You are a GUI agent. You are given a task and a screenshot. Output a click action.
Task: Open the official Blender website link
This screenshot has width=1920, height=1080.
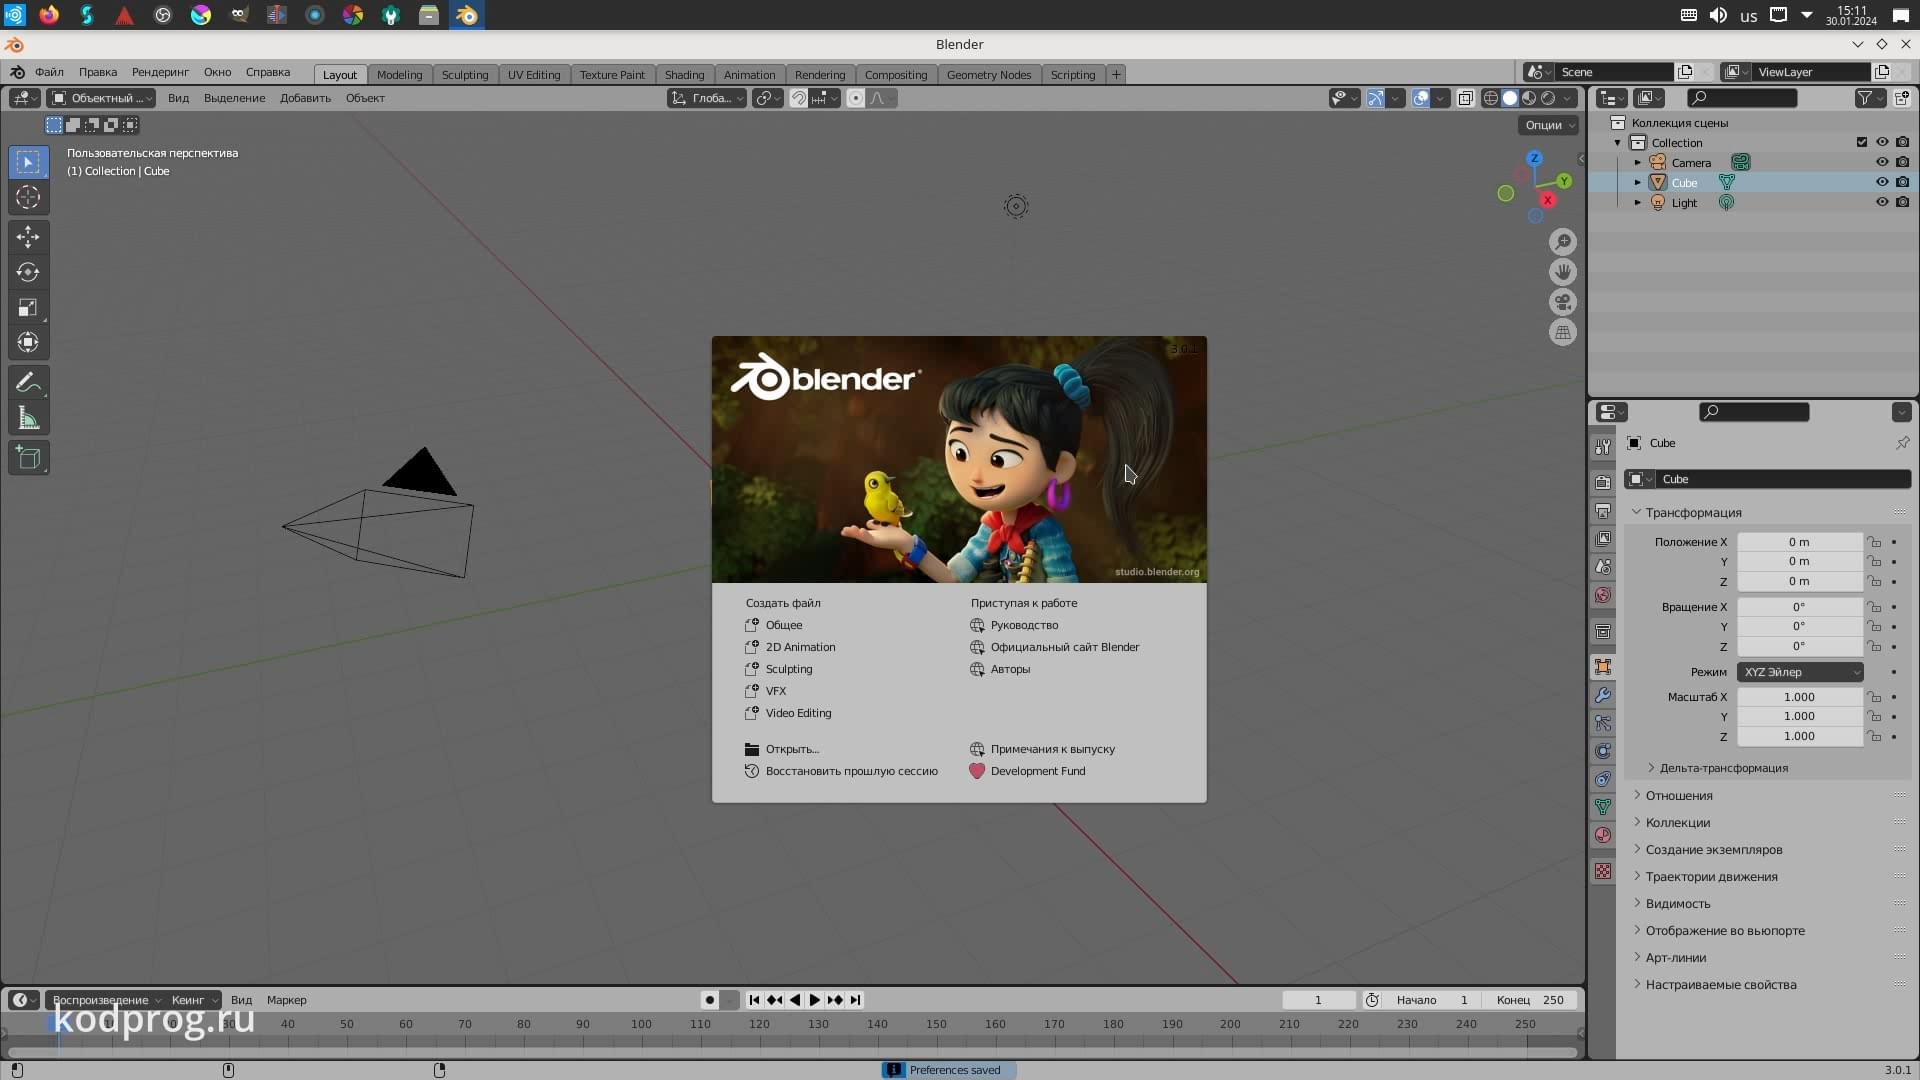pyautogui.click(x=1064, y=647)
